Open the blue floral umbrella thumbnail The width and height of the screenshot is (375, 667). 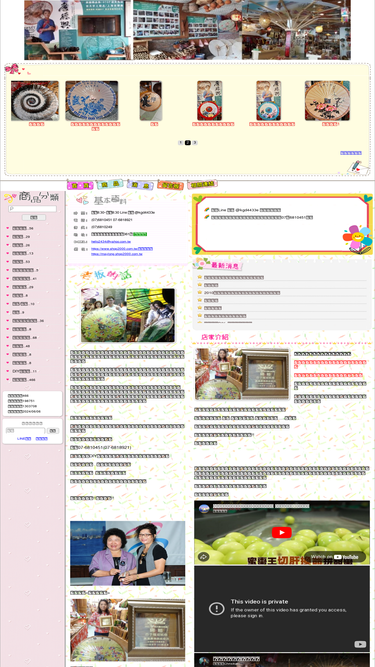(92, 101)
